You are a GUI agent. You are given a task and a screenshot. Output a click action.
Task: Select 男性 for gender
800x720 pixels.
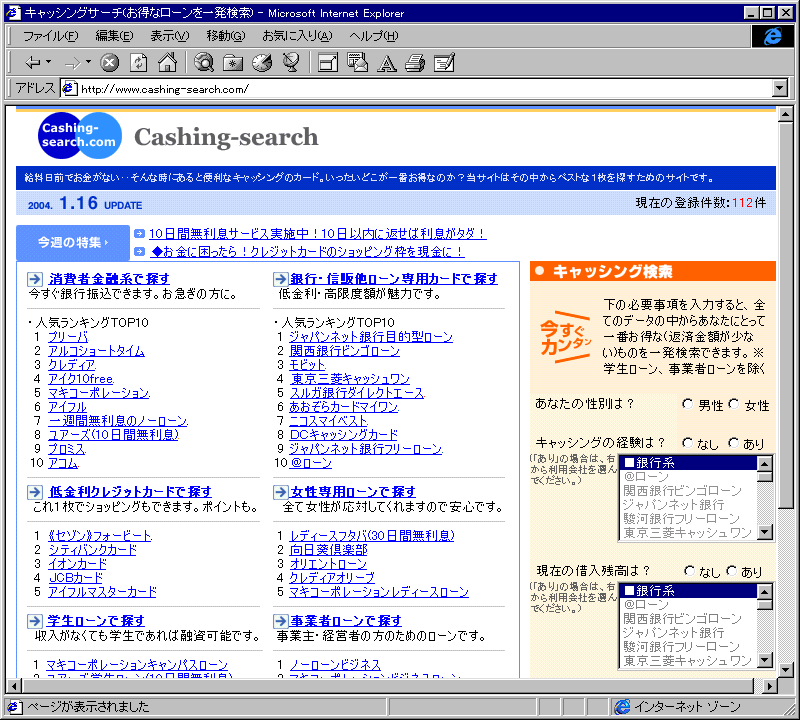pos(688,404)
